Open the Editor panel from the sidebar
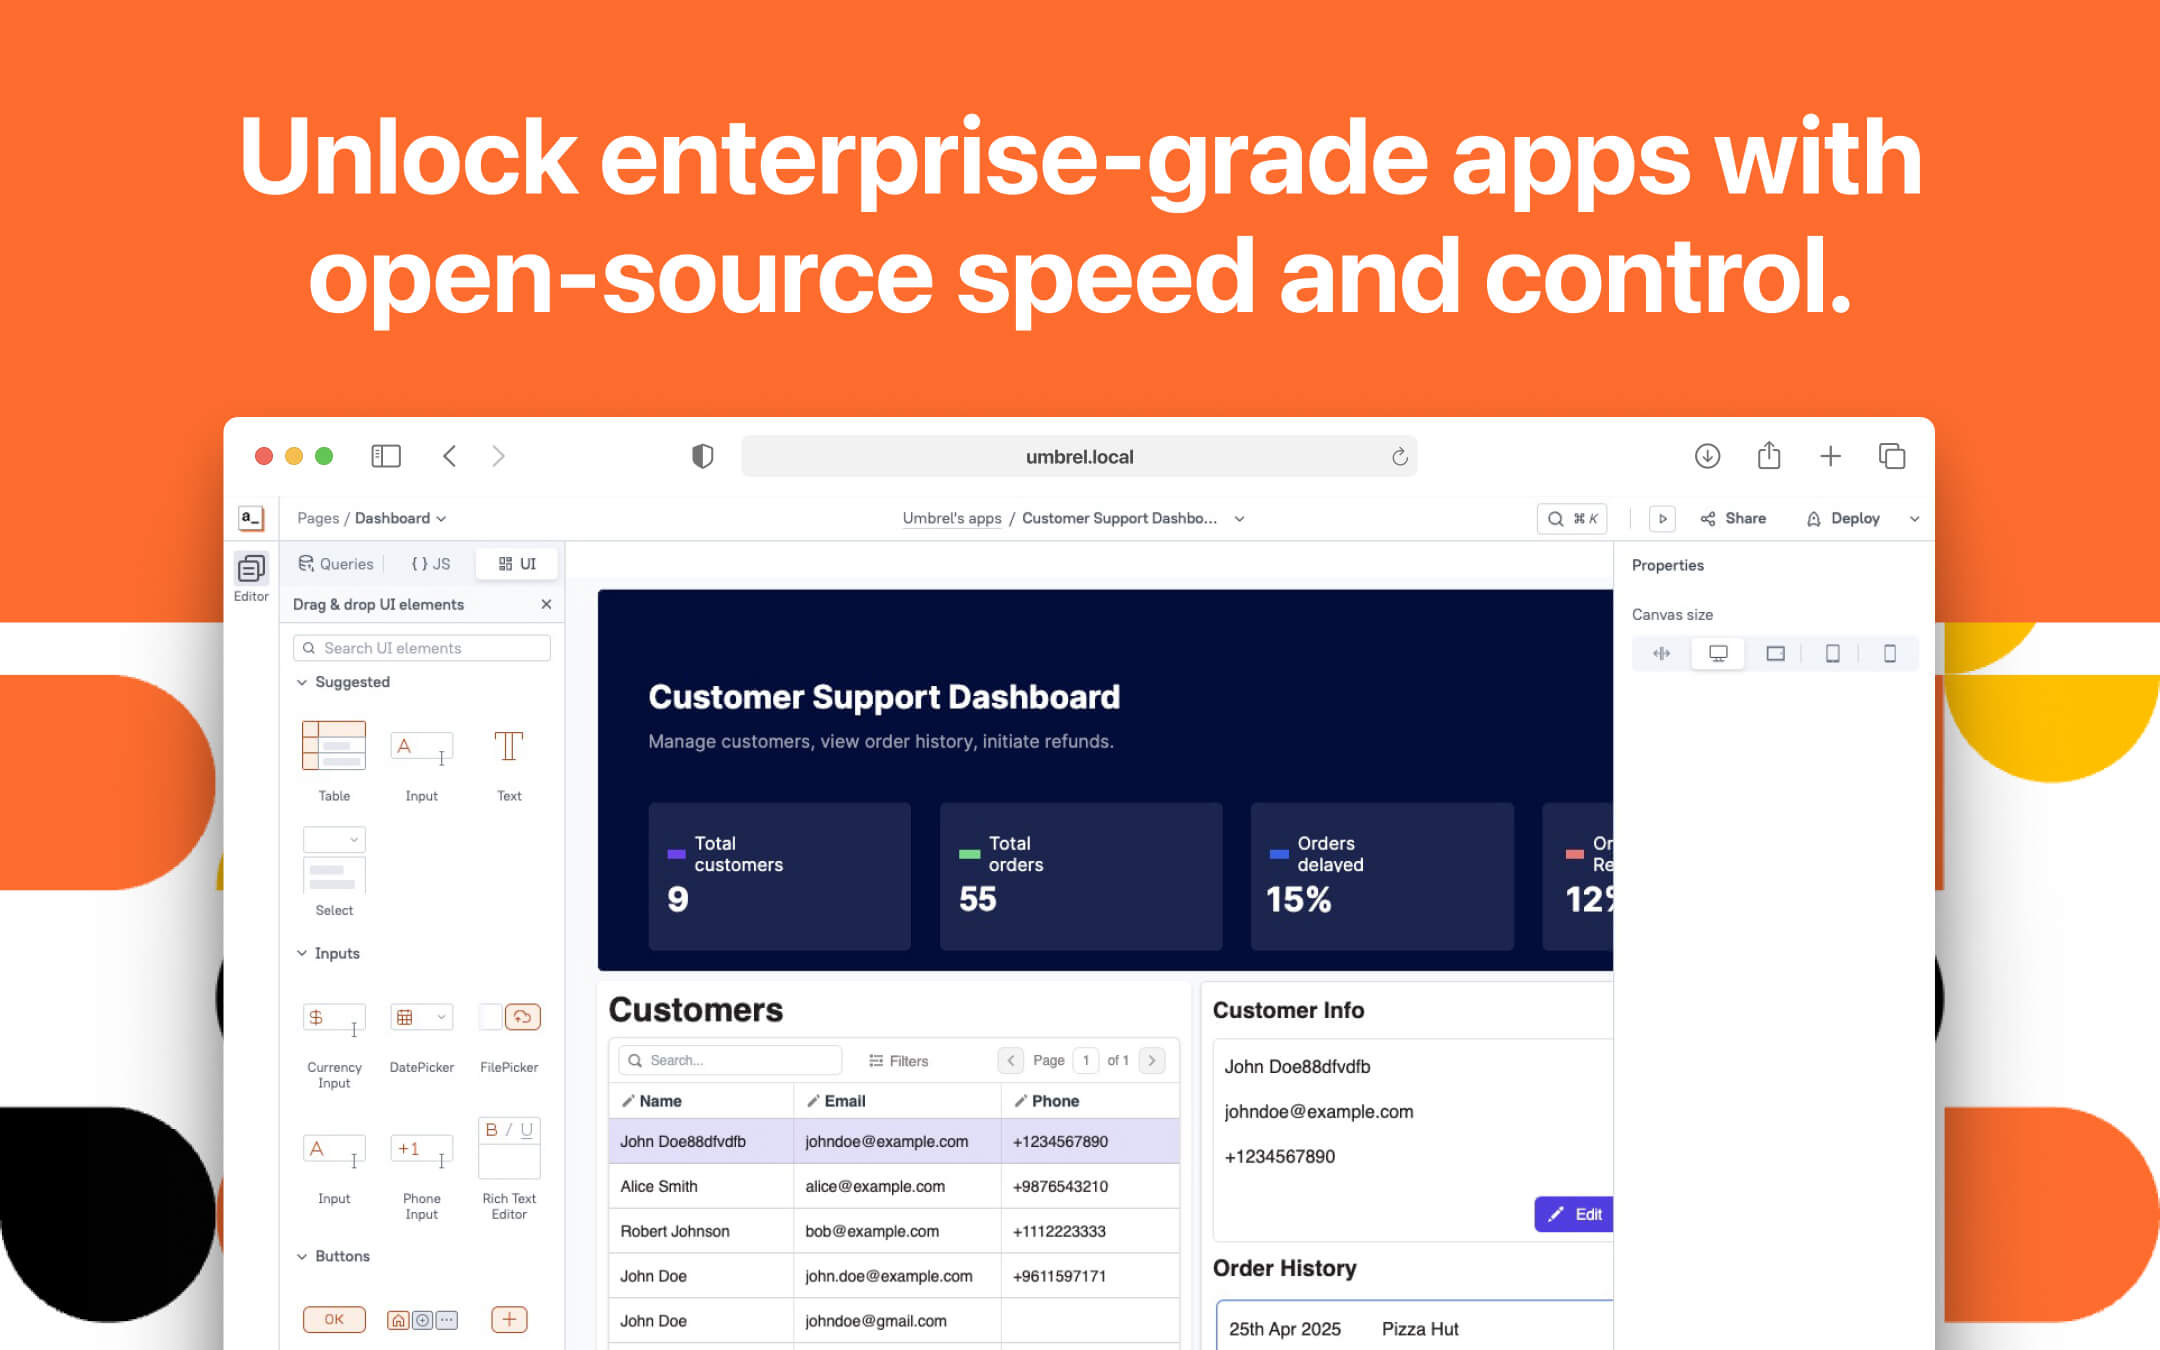 [251, 572]
